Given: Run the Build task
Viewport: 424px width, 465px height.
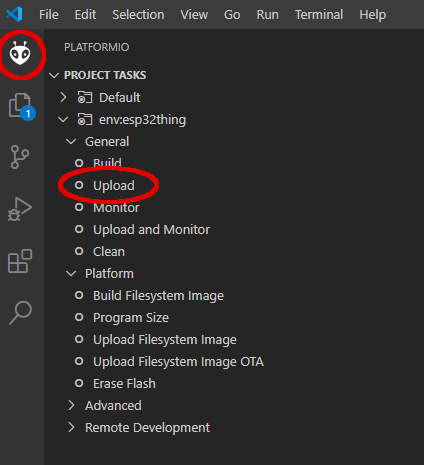Looking at the screenshot, I should (107, 163).
